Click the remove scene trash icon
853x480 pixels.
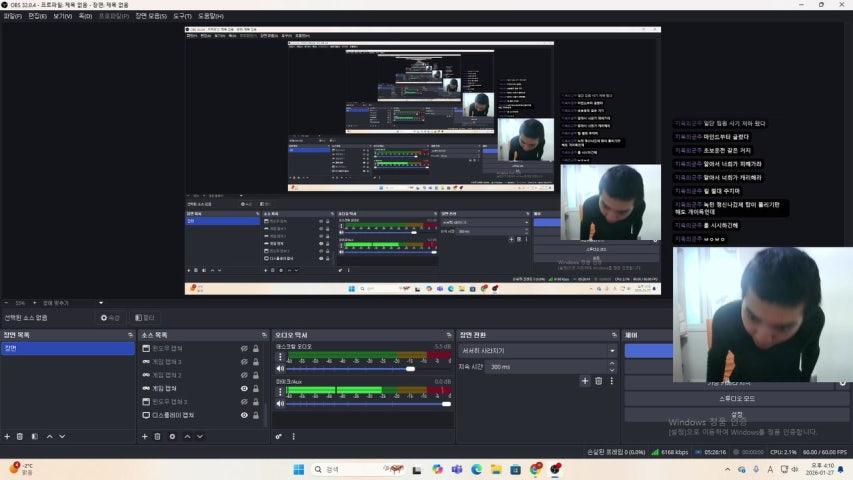[20, 436]
